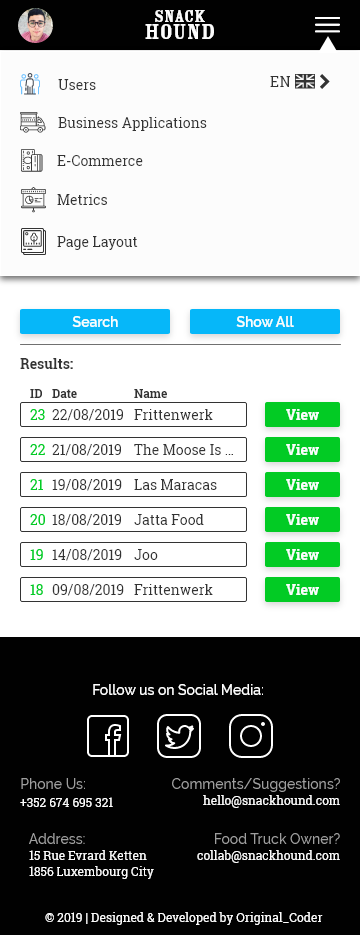The height and width of the screenshot is (935, 360).
Task: Click the food truck Business Applications icon
Action: coord(32,122)
